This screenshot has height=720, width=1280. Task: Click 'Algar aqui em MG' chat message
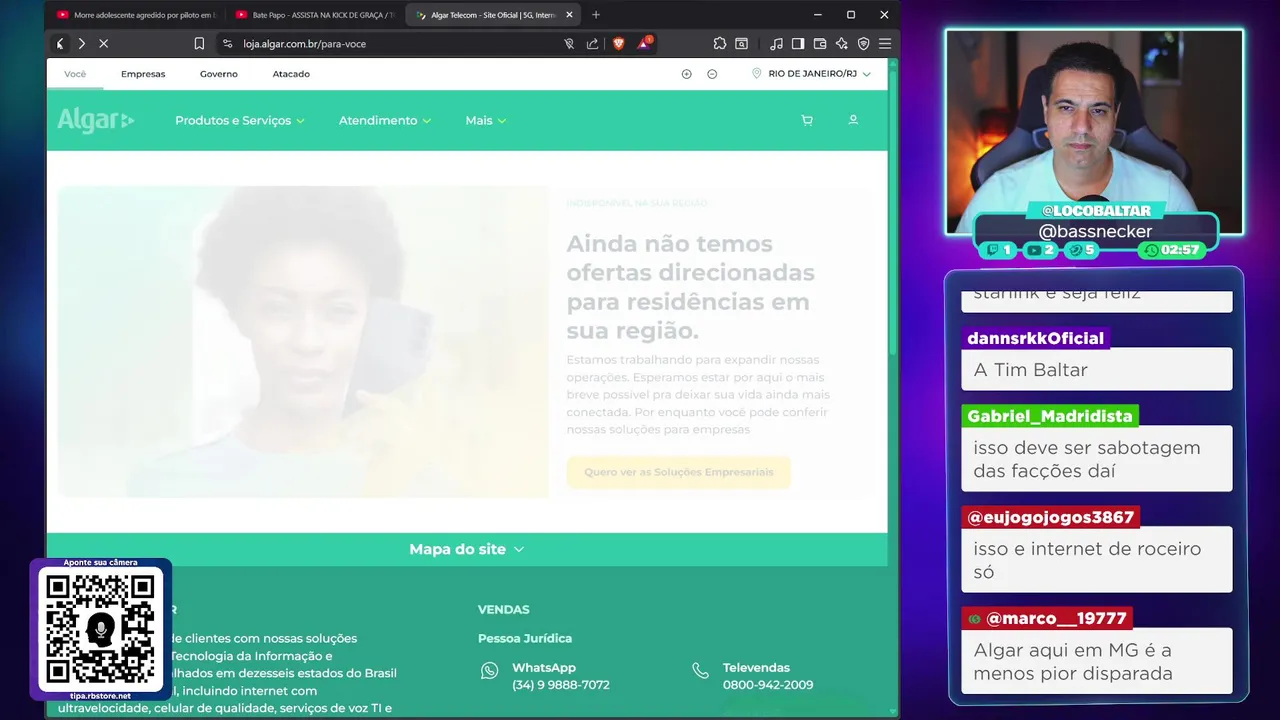tap(1097, 661)
